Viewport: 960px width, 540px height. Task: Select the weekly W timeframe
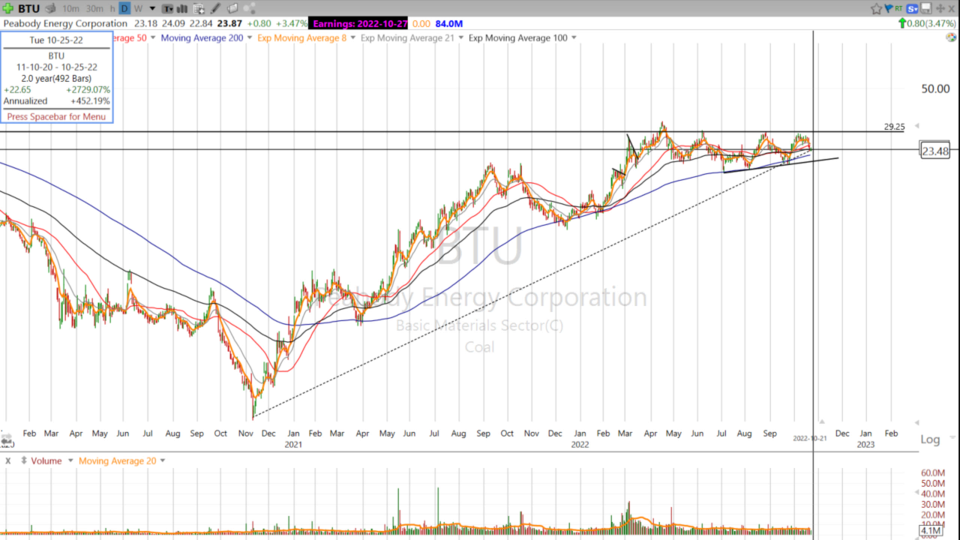(x=138, y=9)
